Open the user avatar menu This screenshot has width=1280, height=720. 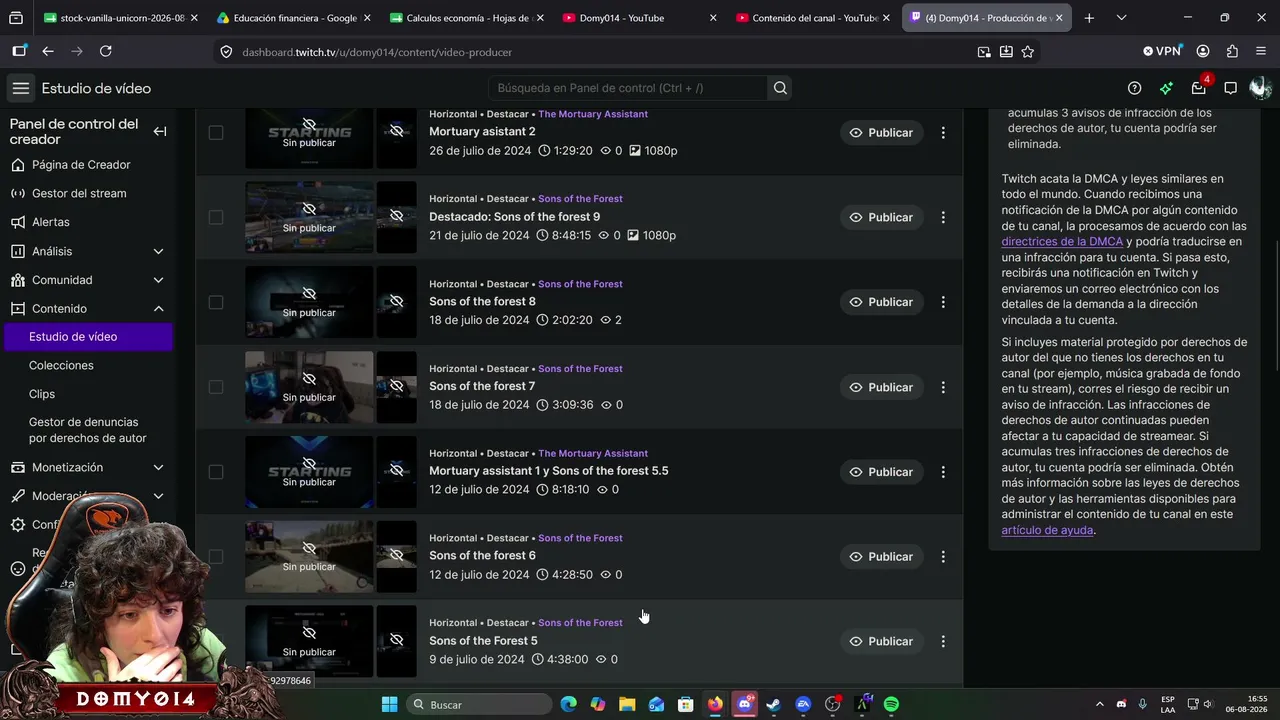point(1260,88)
